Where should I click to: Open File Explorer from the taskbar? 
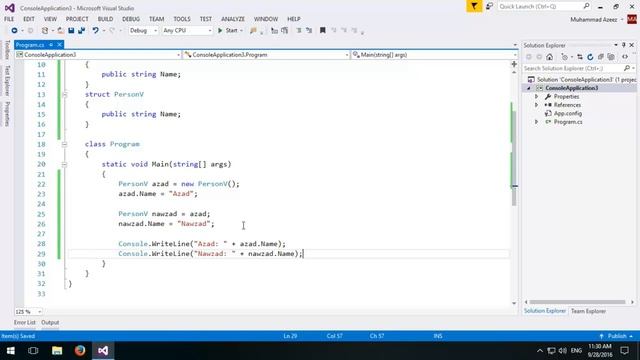pyautogui.click(x=57, y=351)
